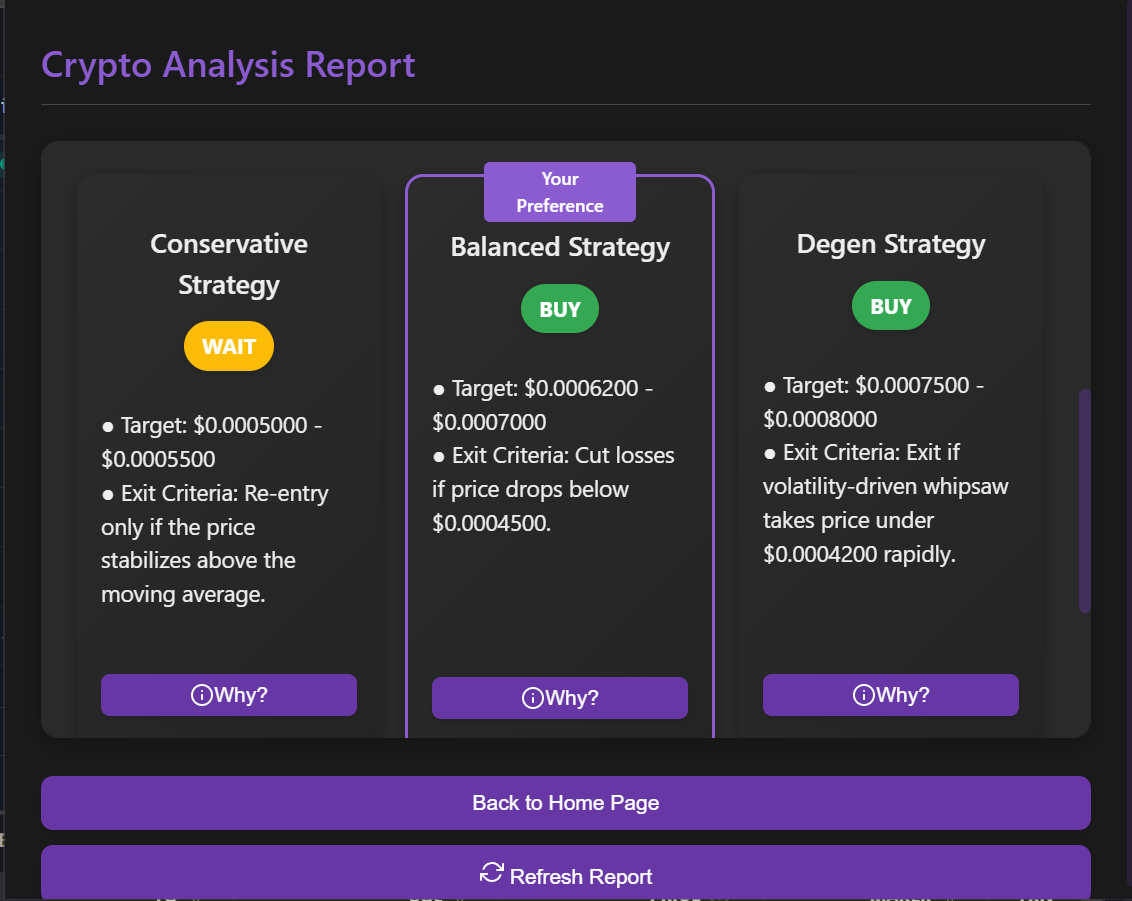Image resolution: width=1132 pixels, height=901 pixels.
Task: Click the Degen target price range text
Action: click(x=872, y=402)
